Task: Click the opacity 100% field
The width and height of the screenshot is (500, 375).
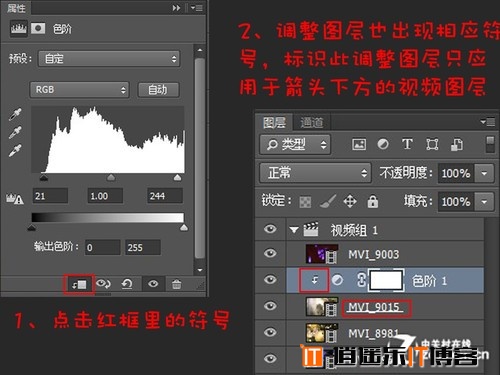Action: click(456, 173)
